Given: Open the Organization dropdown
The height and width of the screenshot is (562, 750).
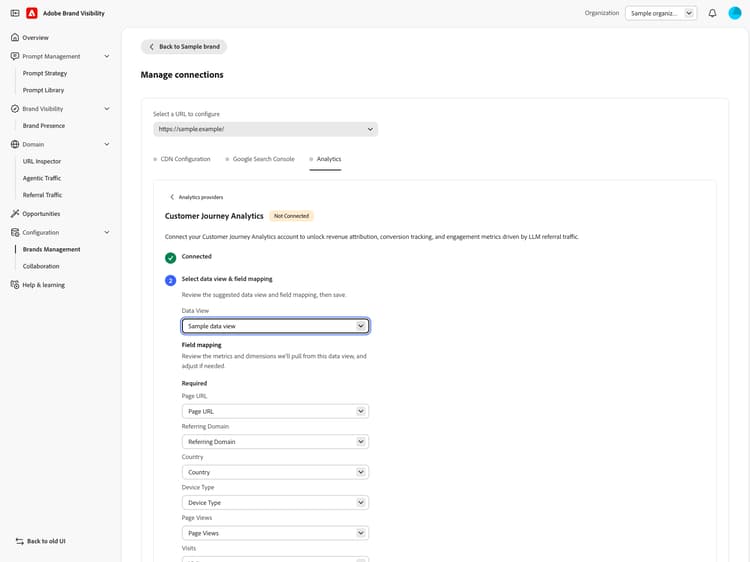Looking at the screenshot, I should (661, 13).
